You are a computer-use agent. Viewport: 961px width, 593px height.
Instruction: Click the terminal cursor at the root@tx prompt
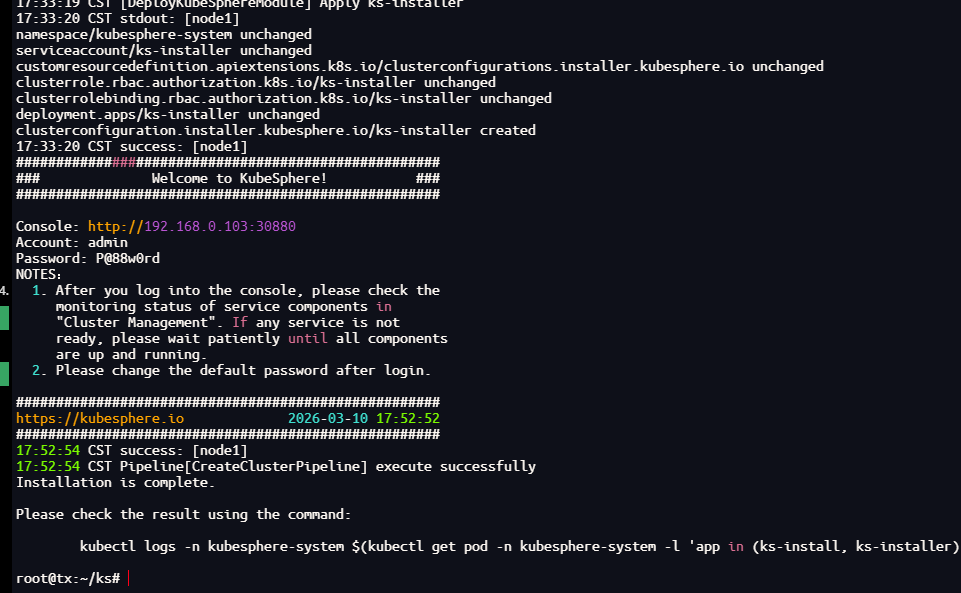point(129,579)
